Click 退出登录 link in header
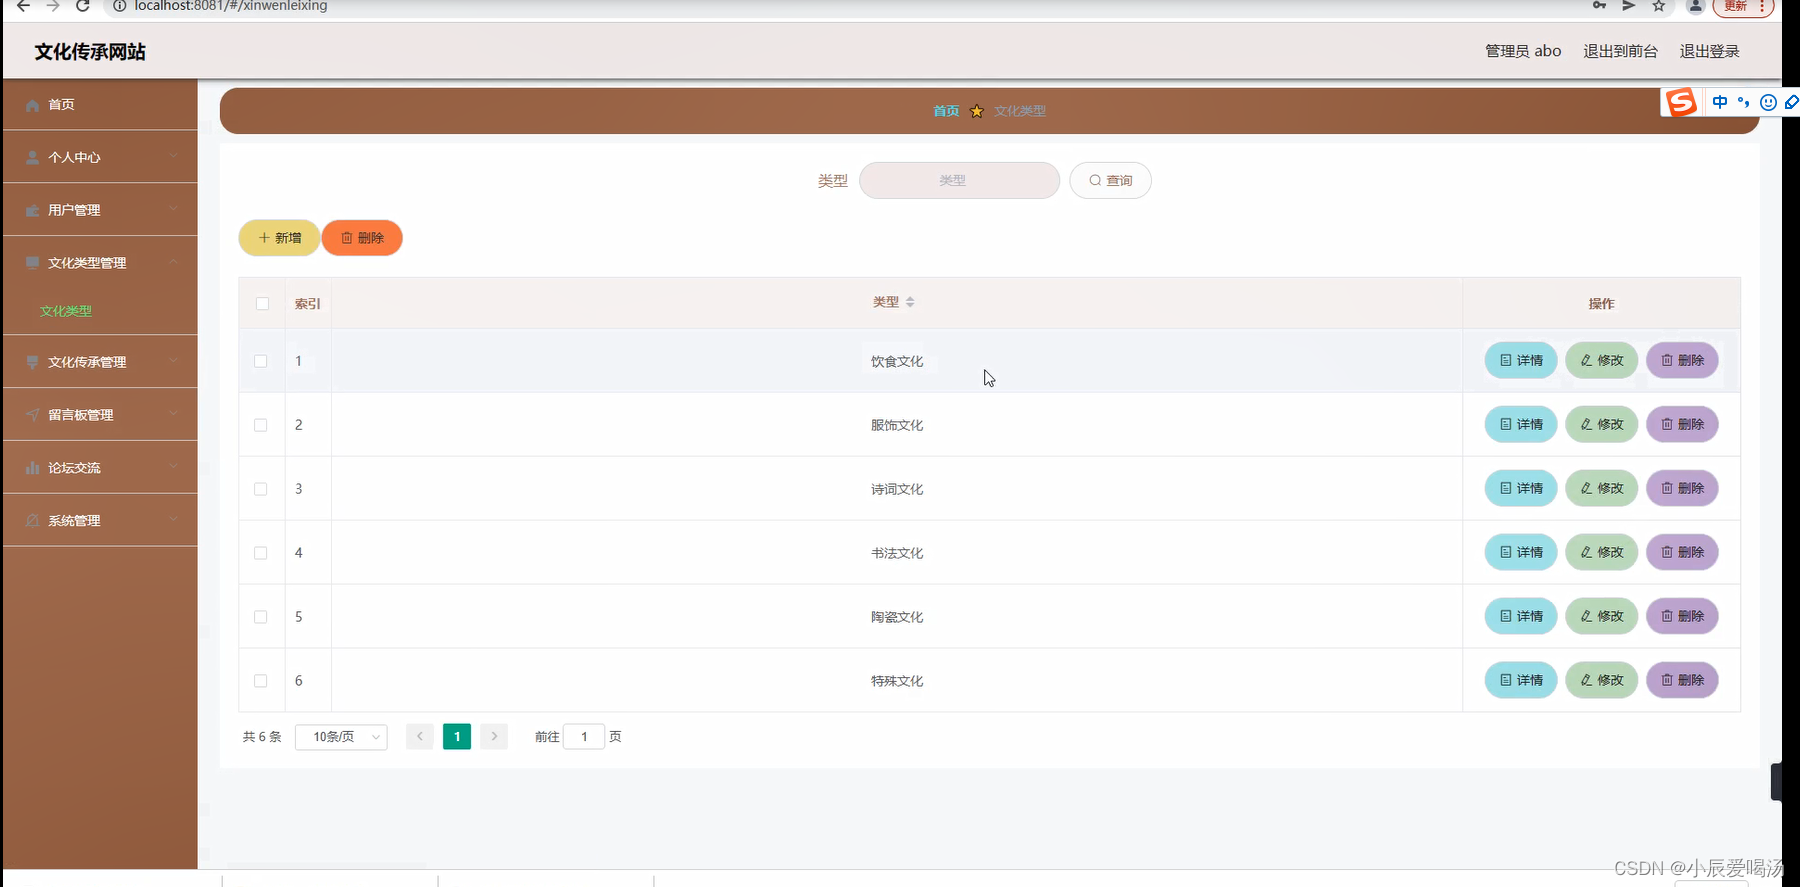This screenshot has height=887, width=1800. 1709,51
